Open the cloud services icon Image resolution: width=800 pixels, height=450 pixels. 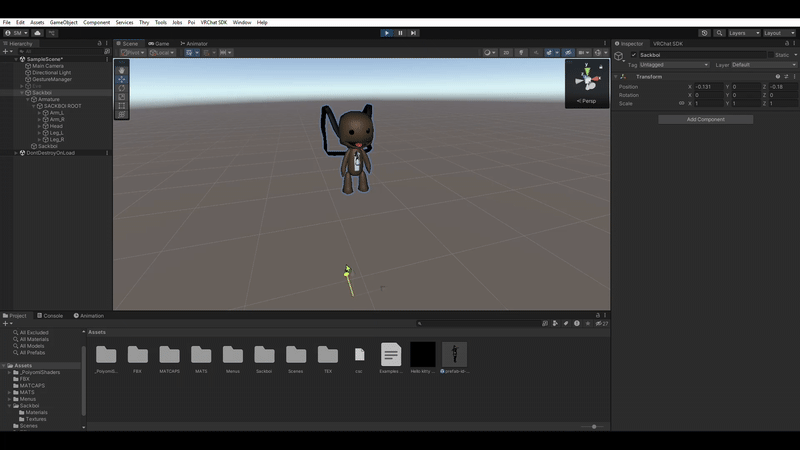[37, 33]
